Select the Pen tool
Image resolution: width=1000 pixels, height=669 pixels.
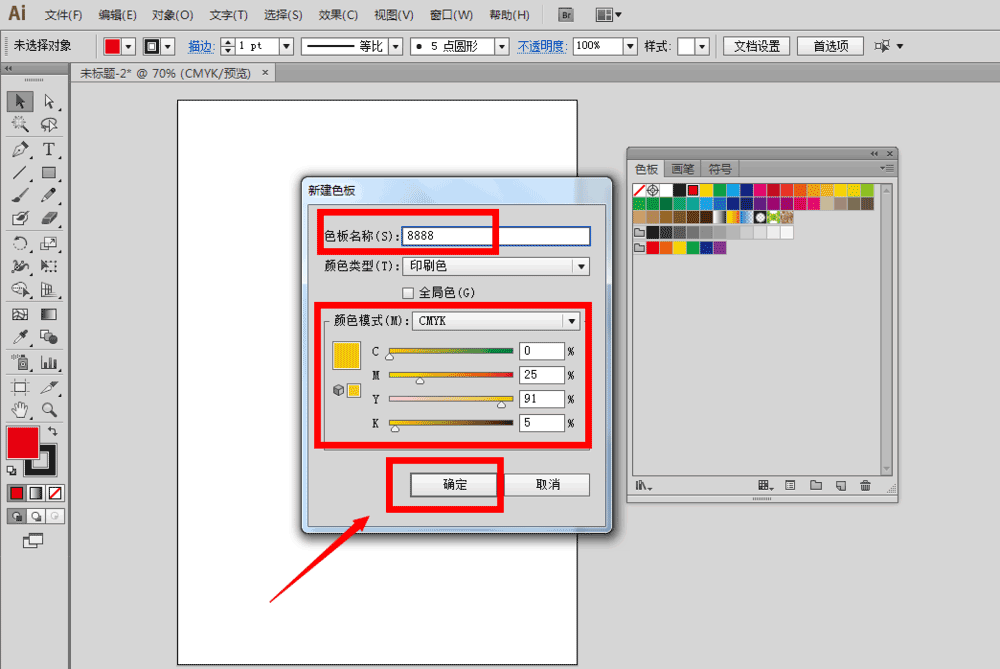pyautogui.click(x=20, y=149)
